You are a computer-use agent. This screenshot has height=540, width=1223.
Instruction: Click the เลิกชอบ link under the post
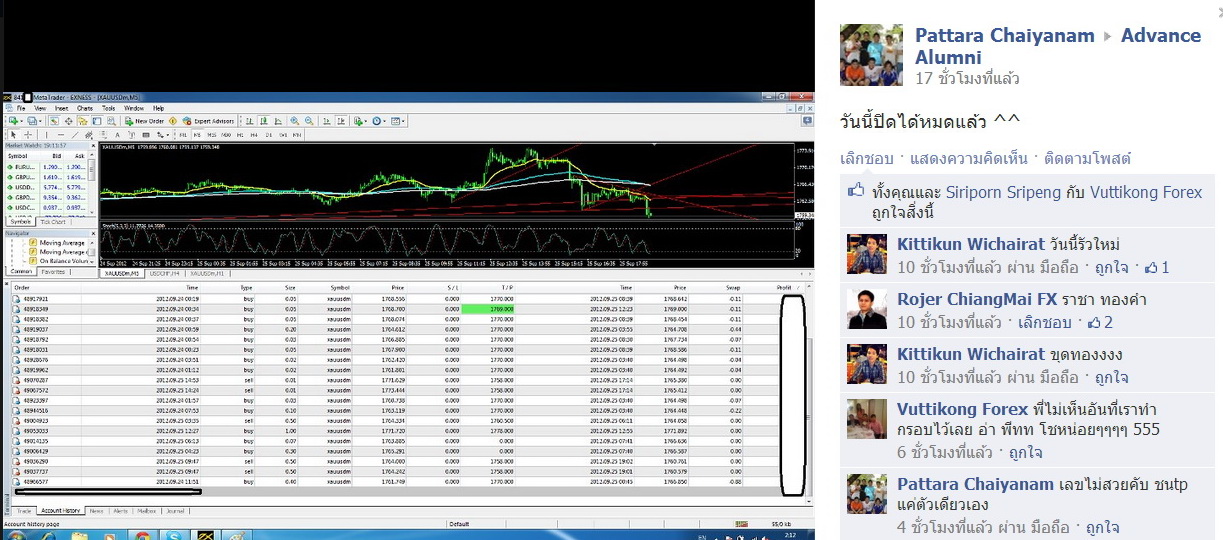(866, 158)
